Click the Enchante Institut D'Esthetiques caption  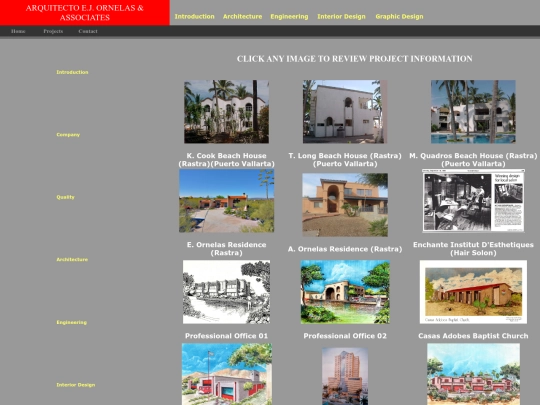coord(473,249)
